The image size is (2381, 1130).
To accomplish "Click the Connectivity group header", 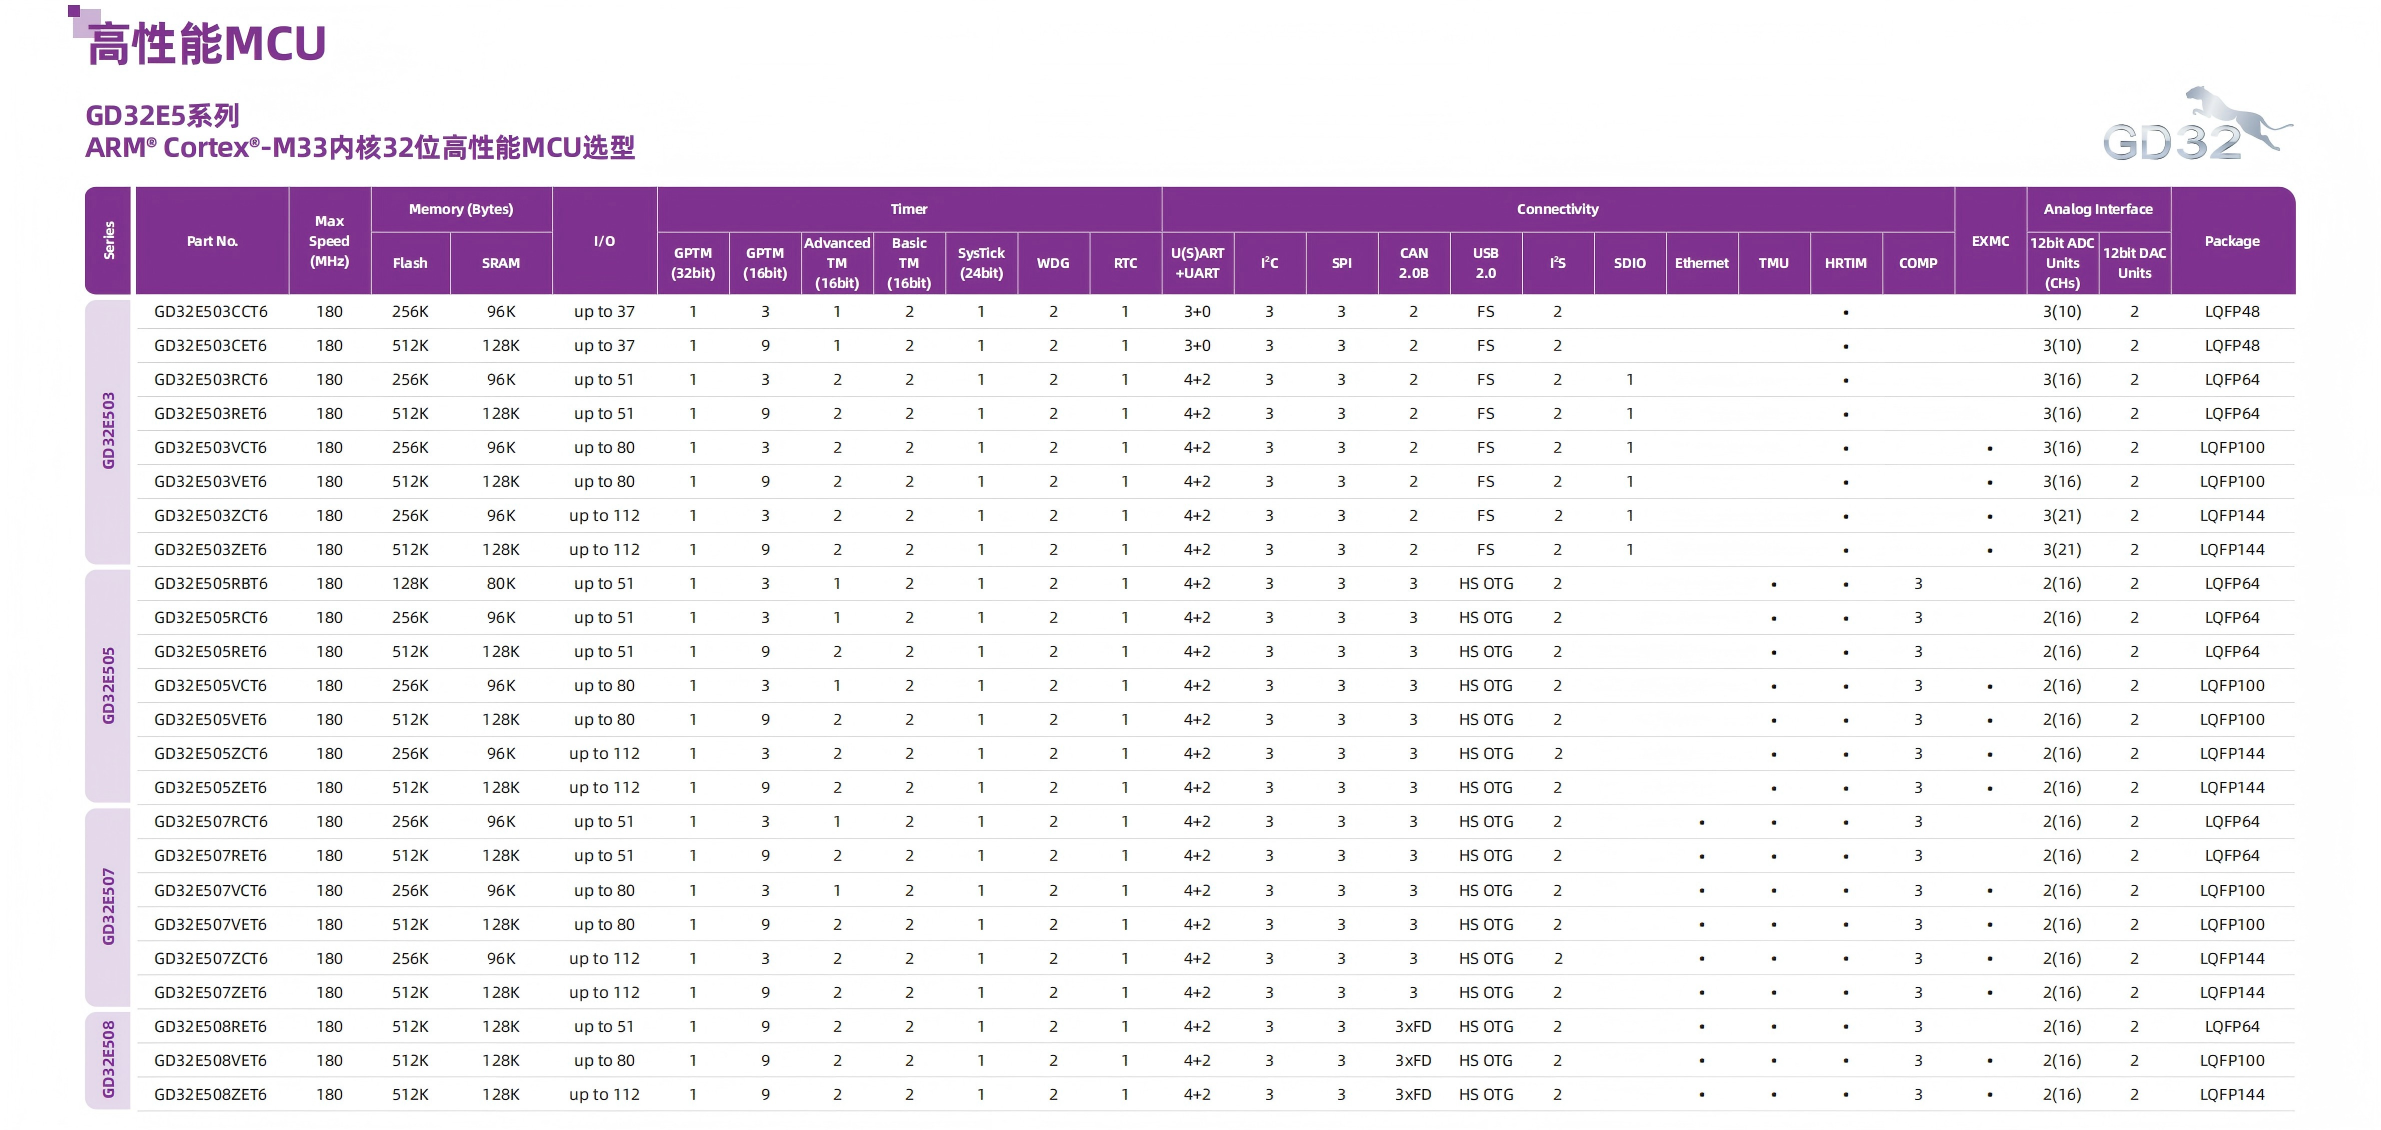I will (x=1557, y=209).
